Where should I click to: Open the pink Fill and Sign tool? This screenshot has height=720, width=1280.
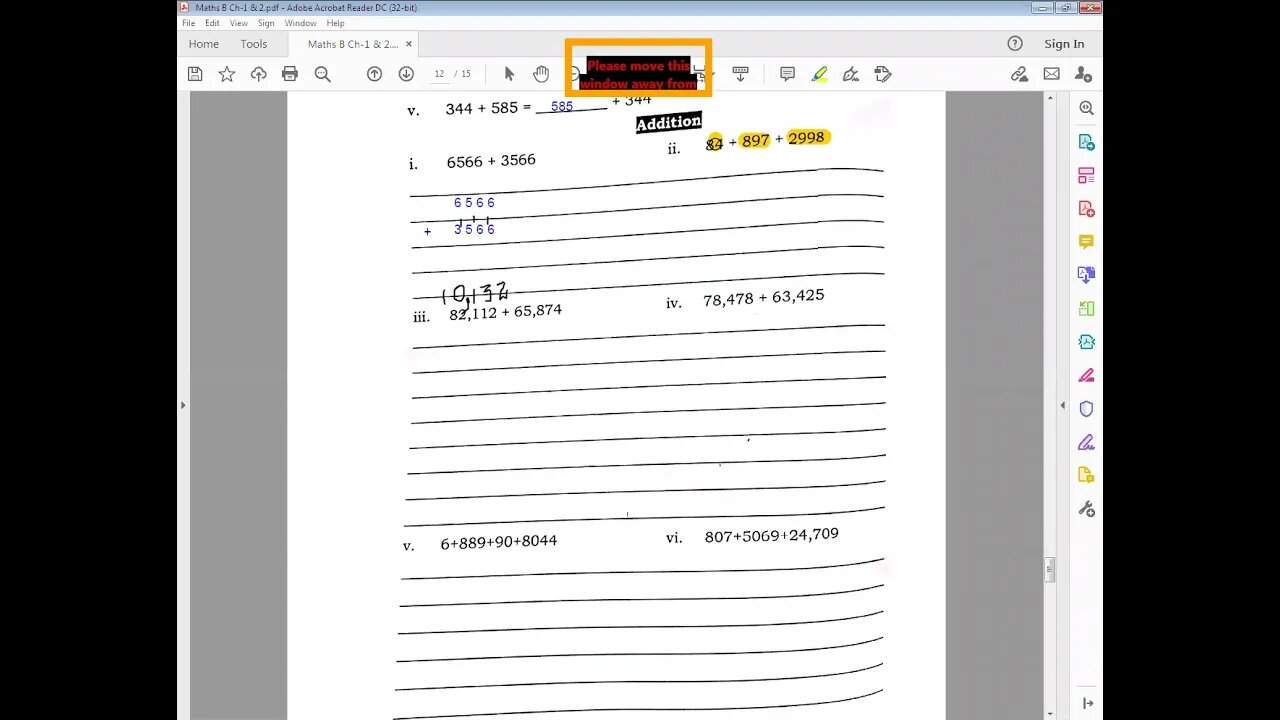[1087, 376]
